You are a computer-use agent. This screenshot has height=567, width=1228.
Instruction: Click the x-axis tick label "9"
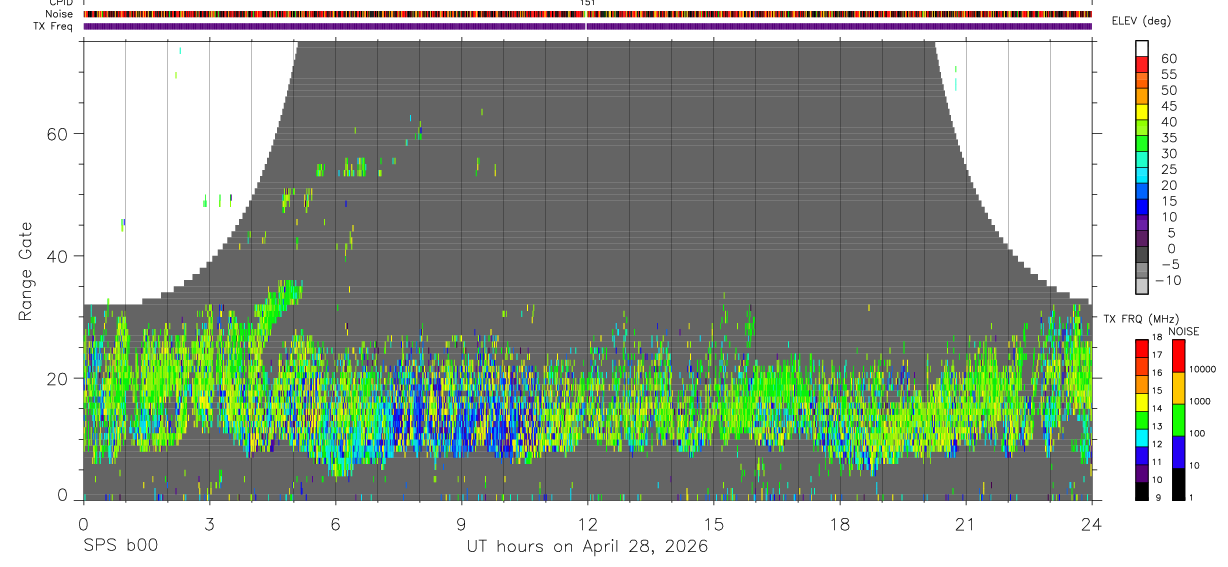pos(461,524)
